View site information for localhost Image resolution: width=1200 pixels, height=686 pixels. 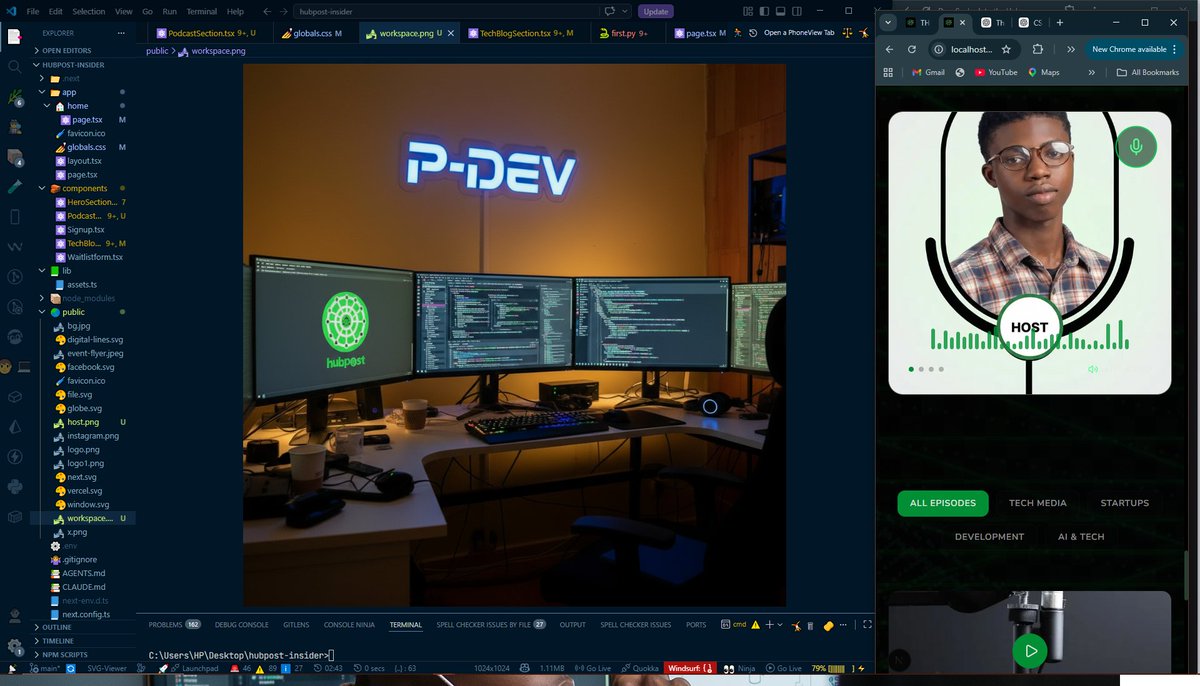click(939, 49)
